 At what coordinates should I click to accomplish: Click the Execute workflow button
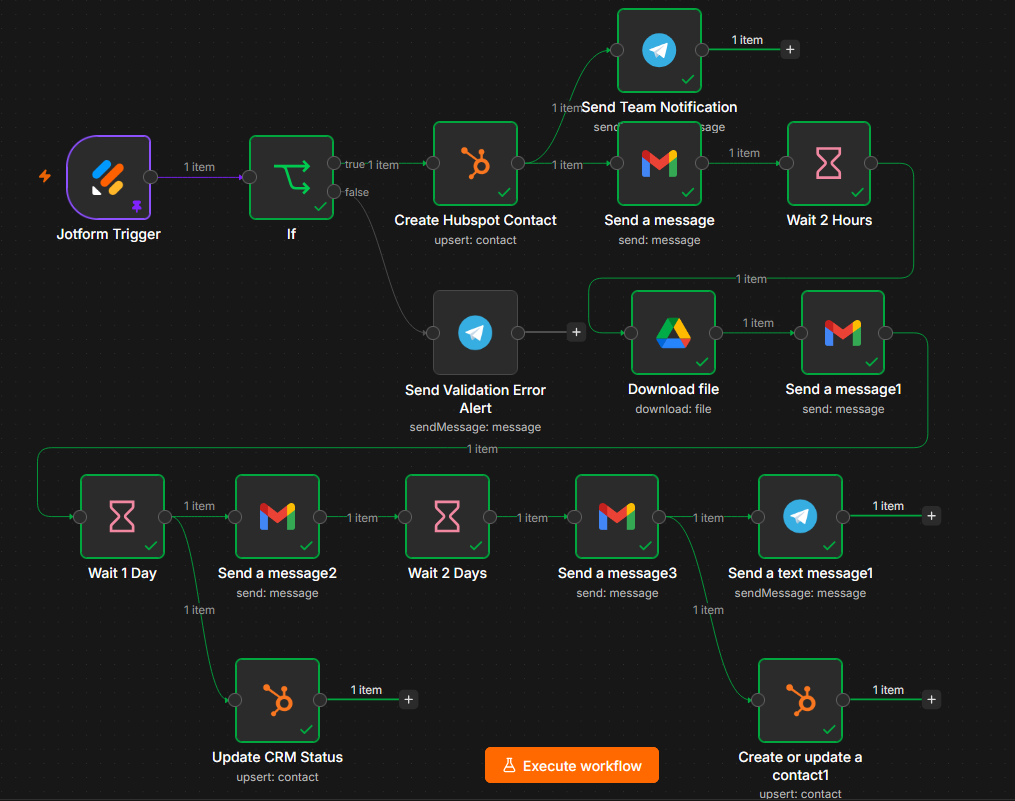pyautogui.click(x=572, y=765)
